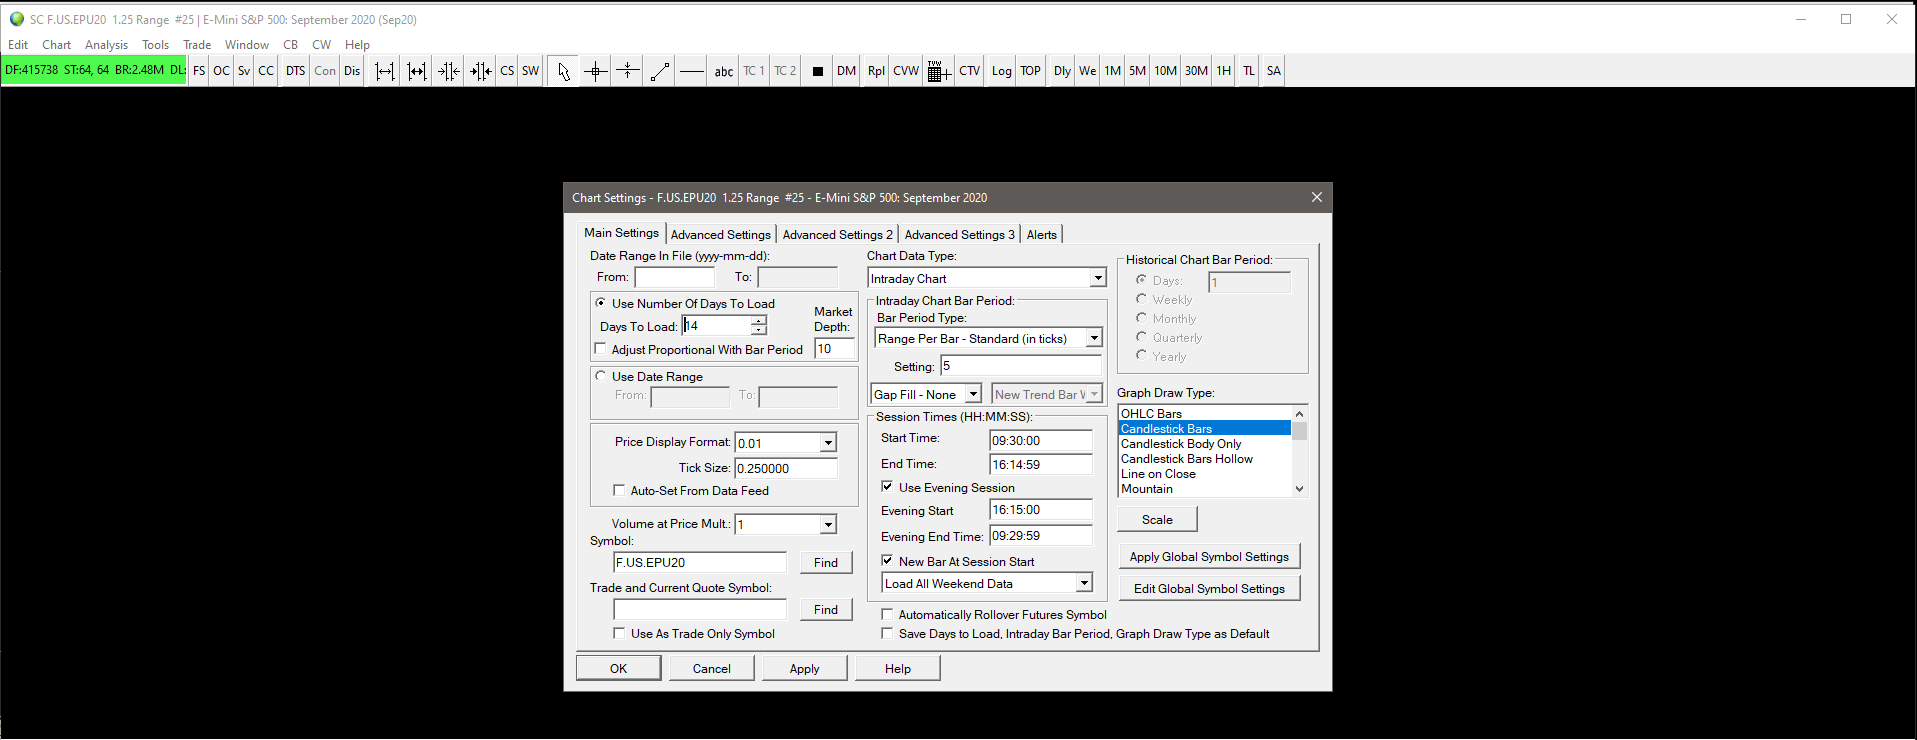The width and height of the screenshot is (1917, 740).
Task: Open the Analysis menu
Action: point(106,45)
